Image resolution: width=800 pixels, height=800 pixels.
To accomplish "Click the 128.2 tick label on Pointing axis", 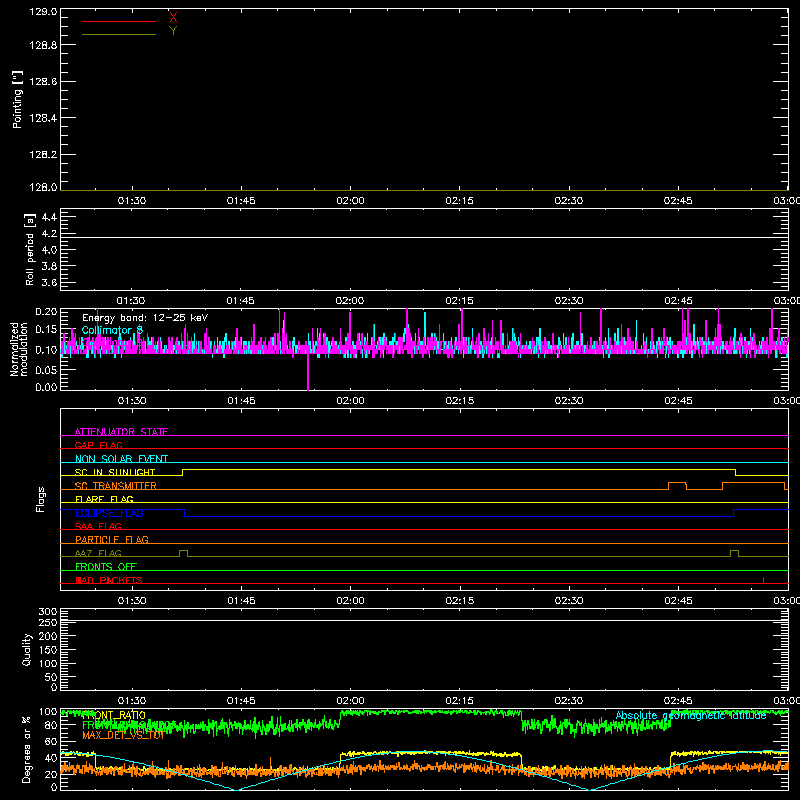I will (x=43, y=155).
